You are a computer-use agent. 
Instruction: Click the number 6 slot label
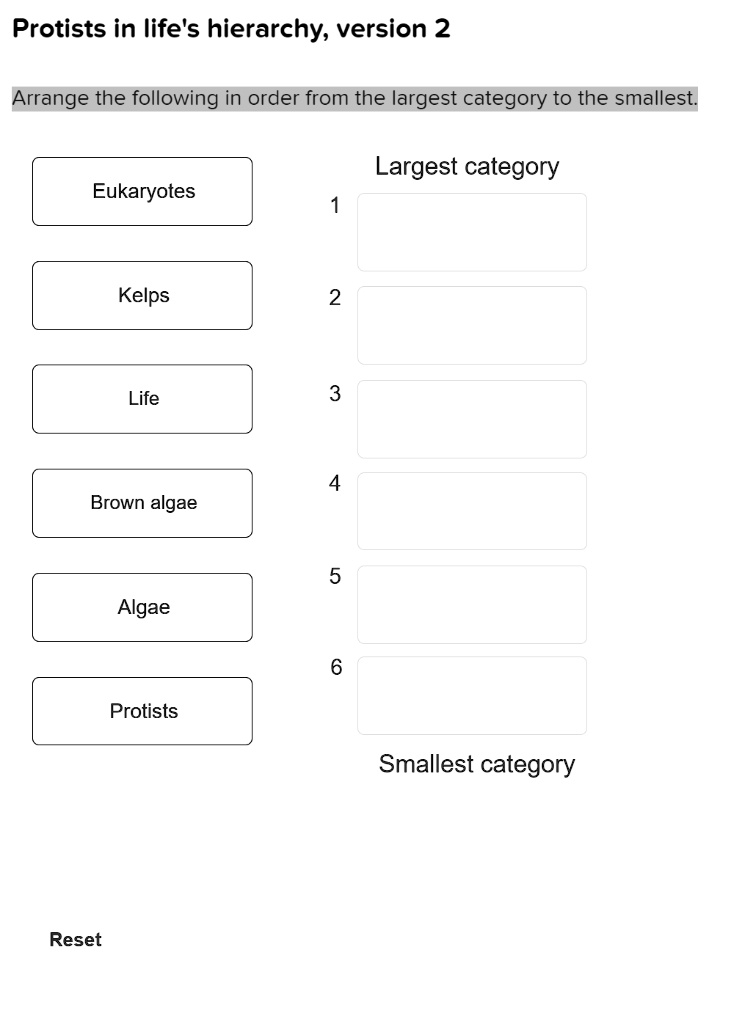click(334, 667)
